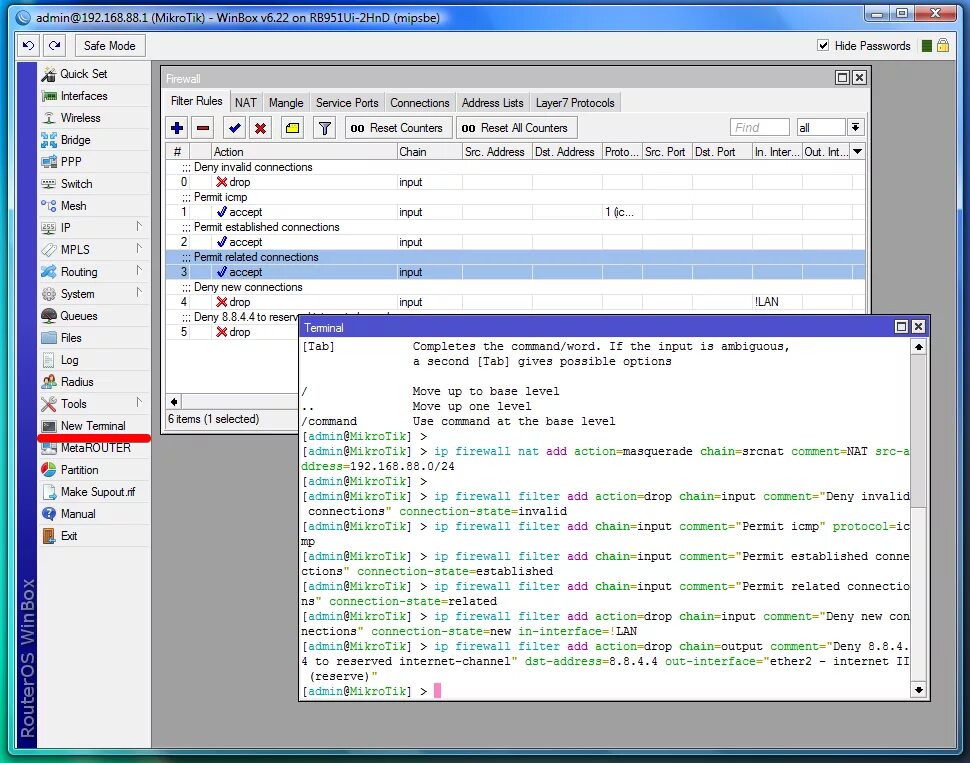Expand the System submenu arrow
This screenshot has width=970, height=763.
[139, 293]
